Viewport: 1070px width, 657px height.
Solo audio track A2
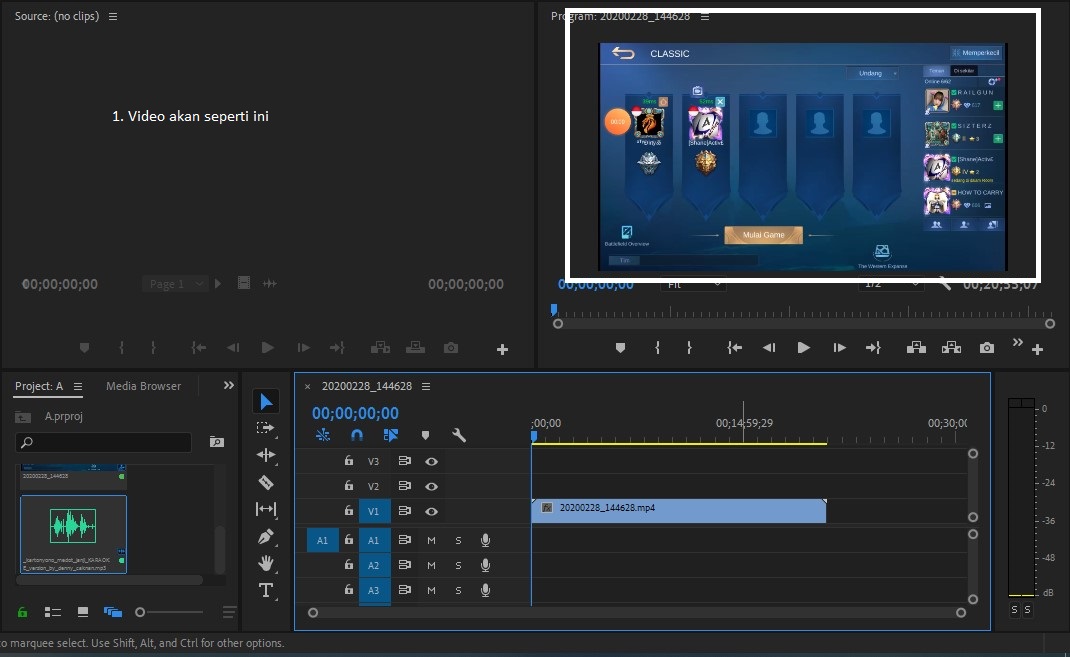[x=458, y=566]
